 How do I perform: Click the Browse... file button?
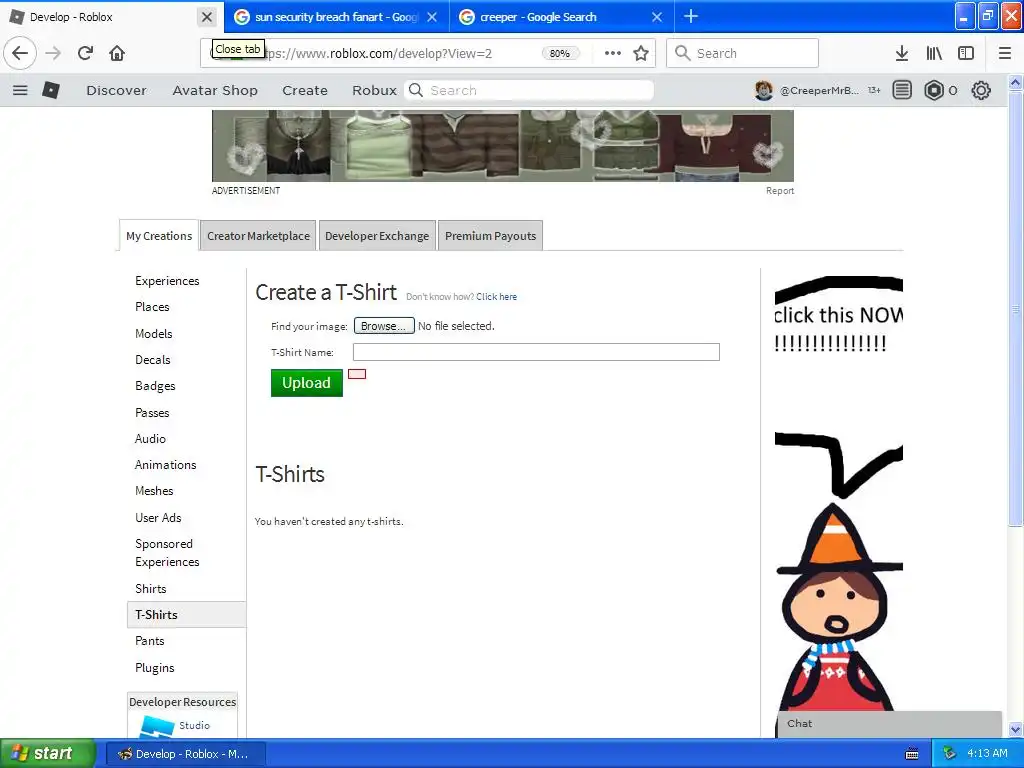point(384,326)
